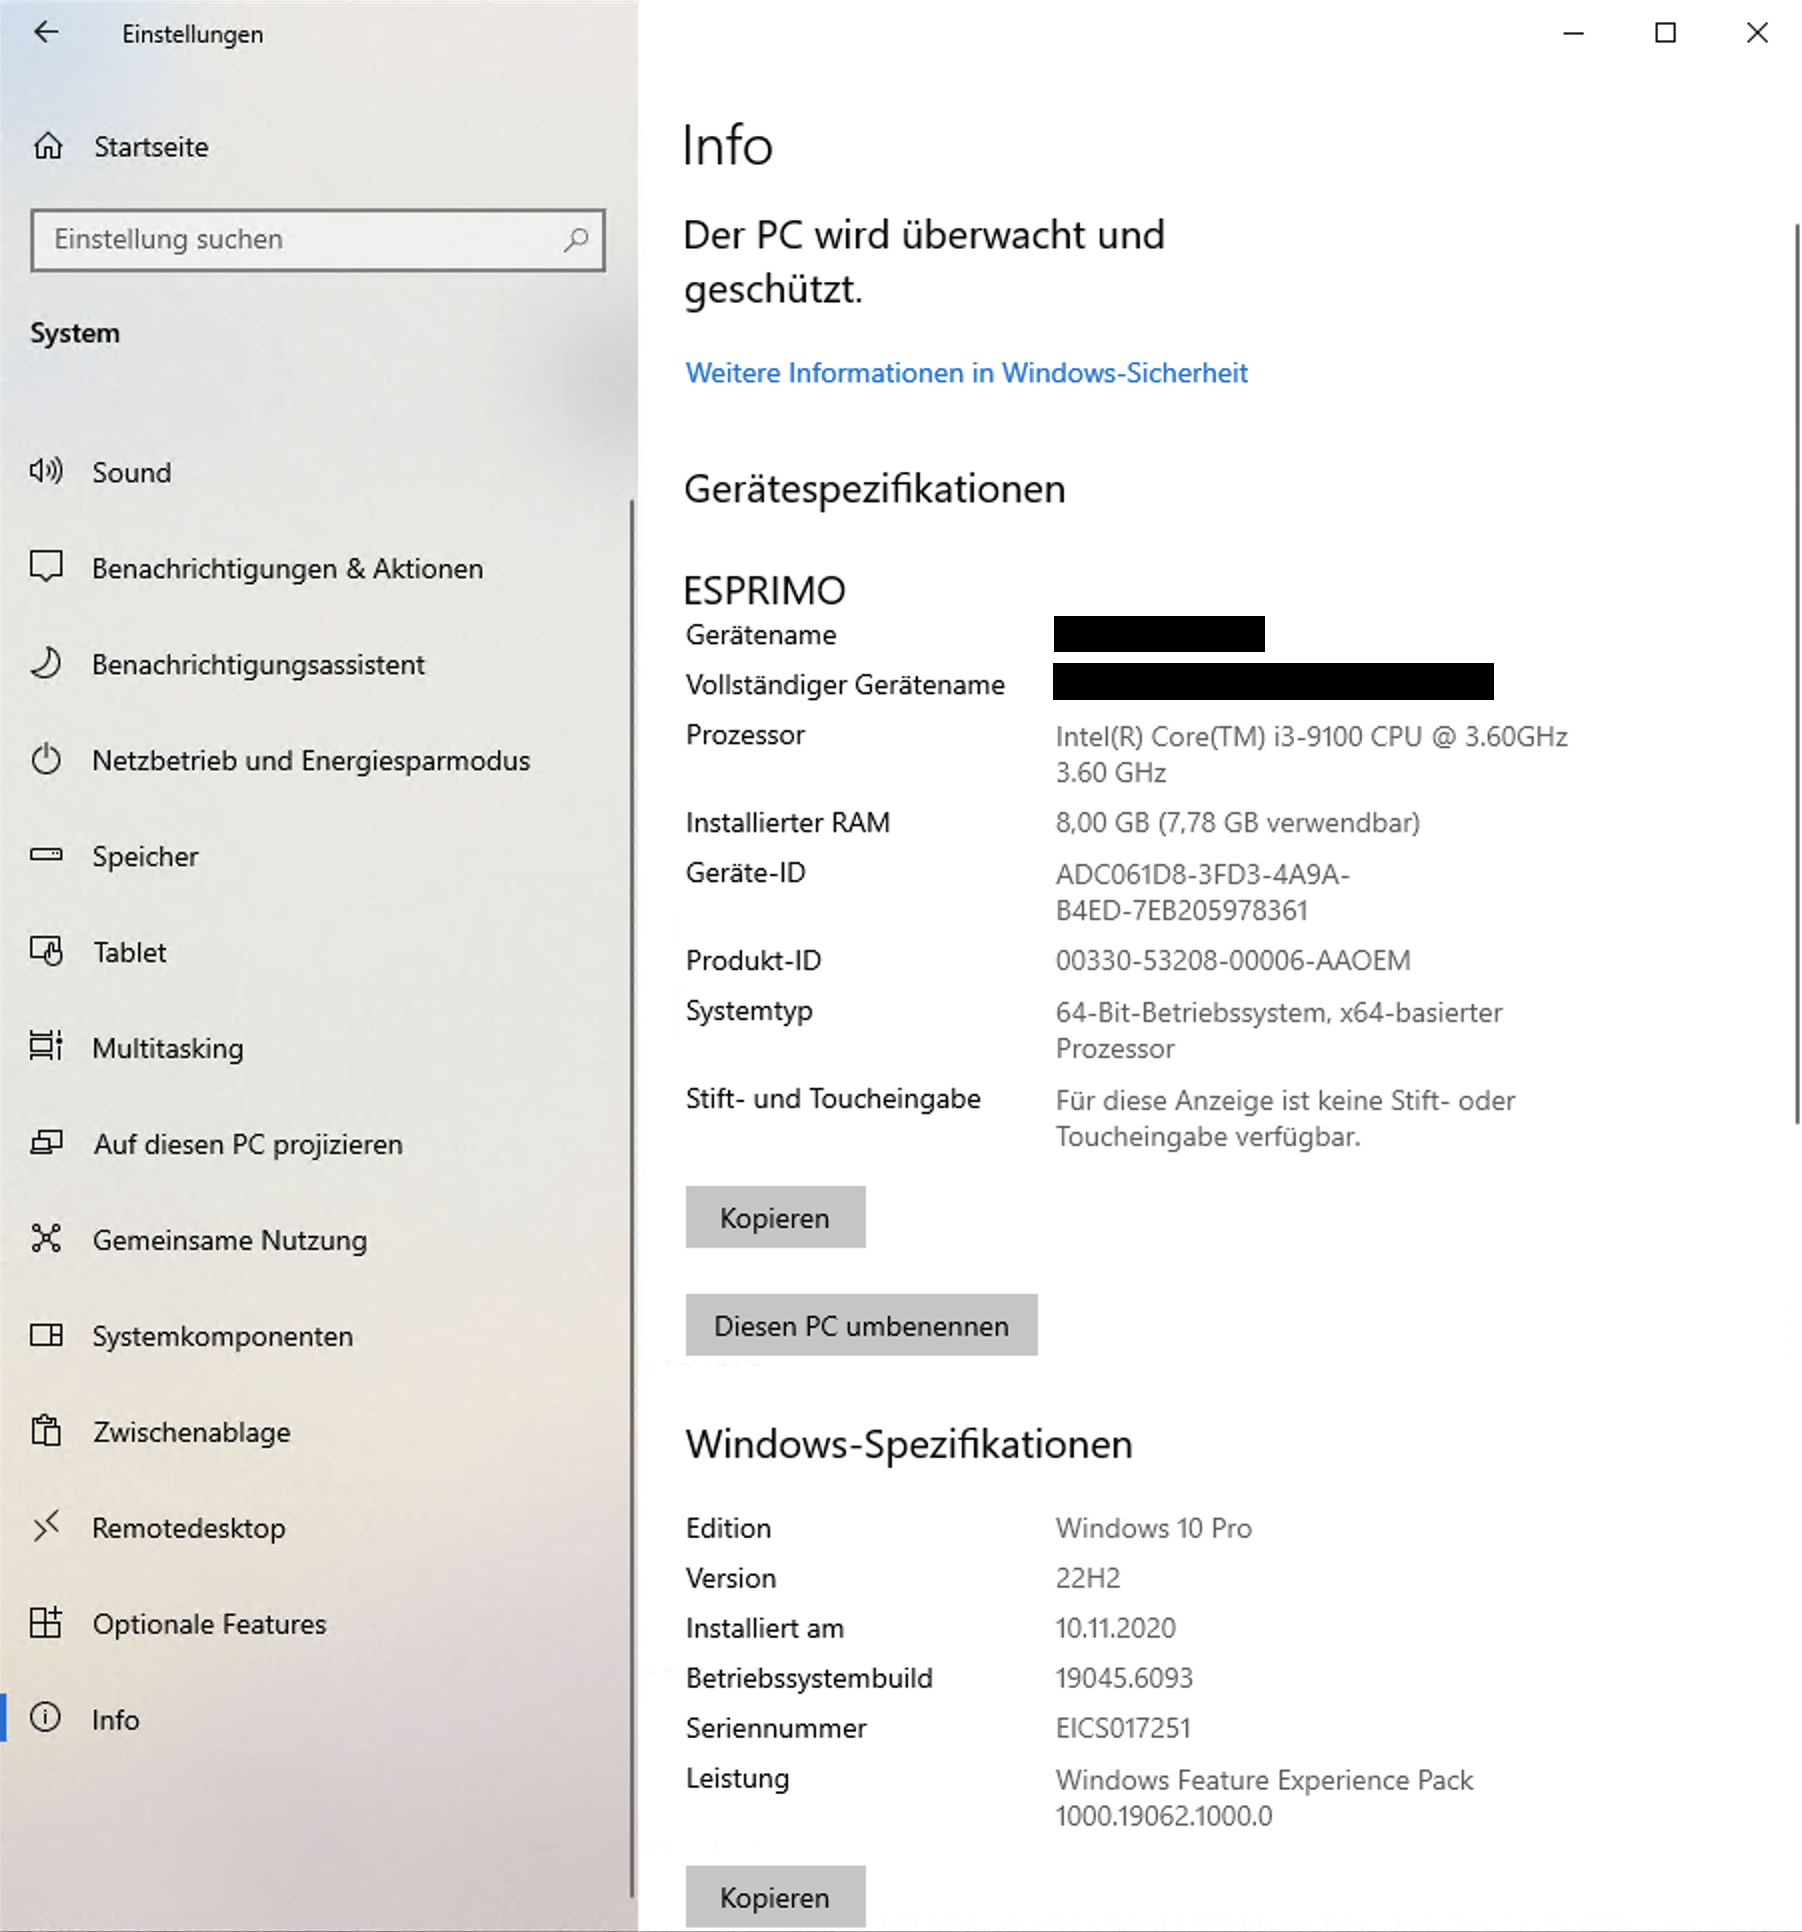Click the search magnifier icon

pos(576,240)
